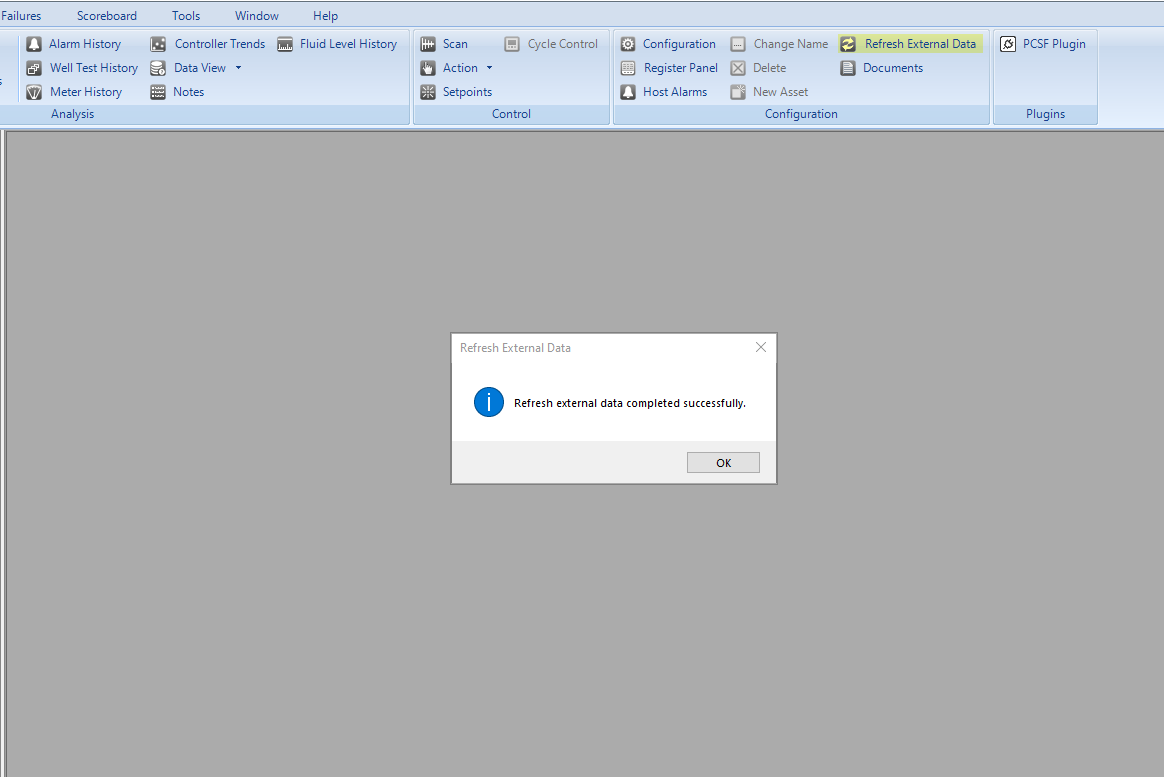The width and height of the screenshot is (1164, 777).
Task: Open the Help menu
Action: 325,16
